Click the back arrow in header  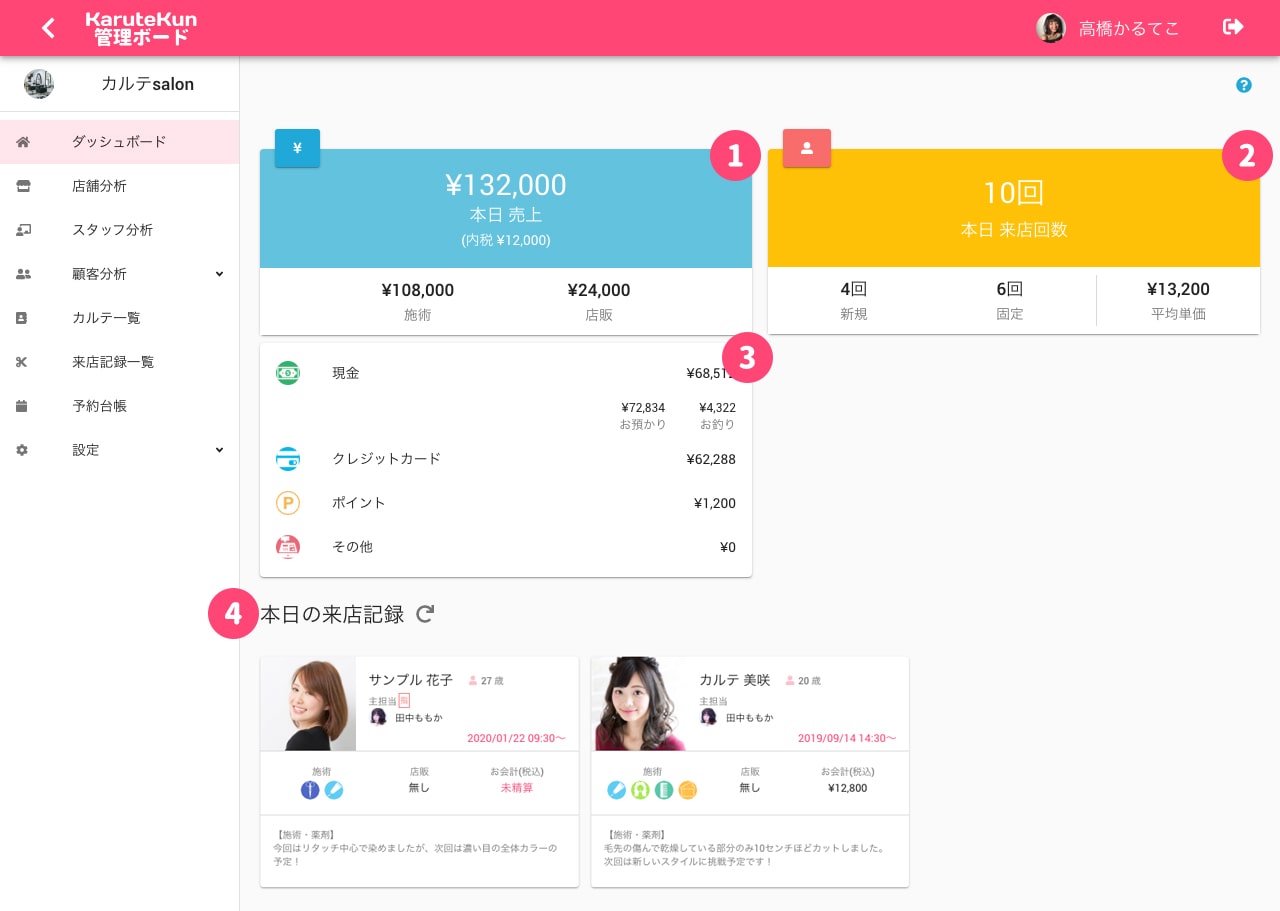click(x=48, y=28)
